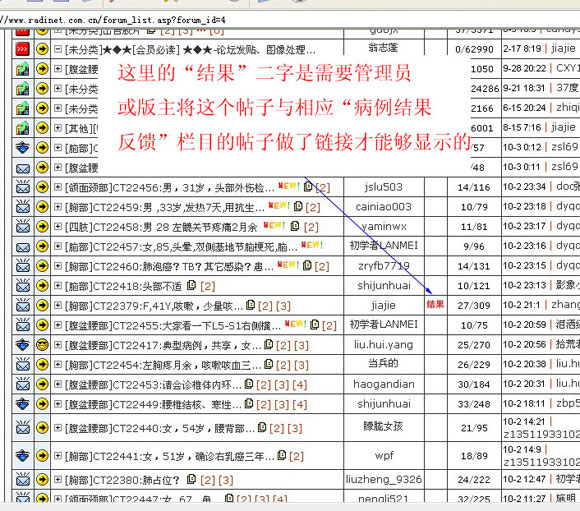Click envelope icon beside CT22457 thread
The image size is (580, 511).
[x=23, y=247]
